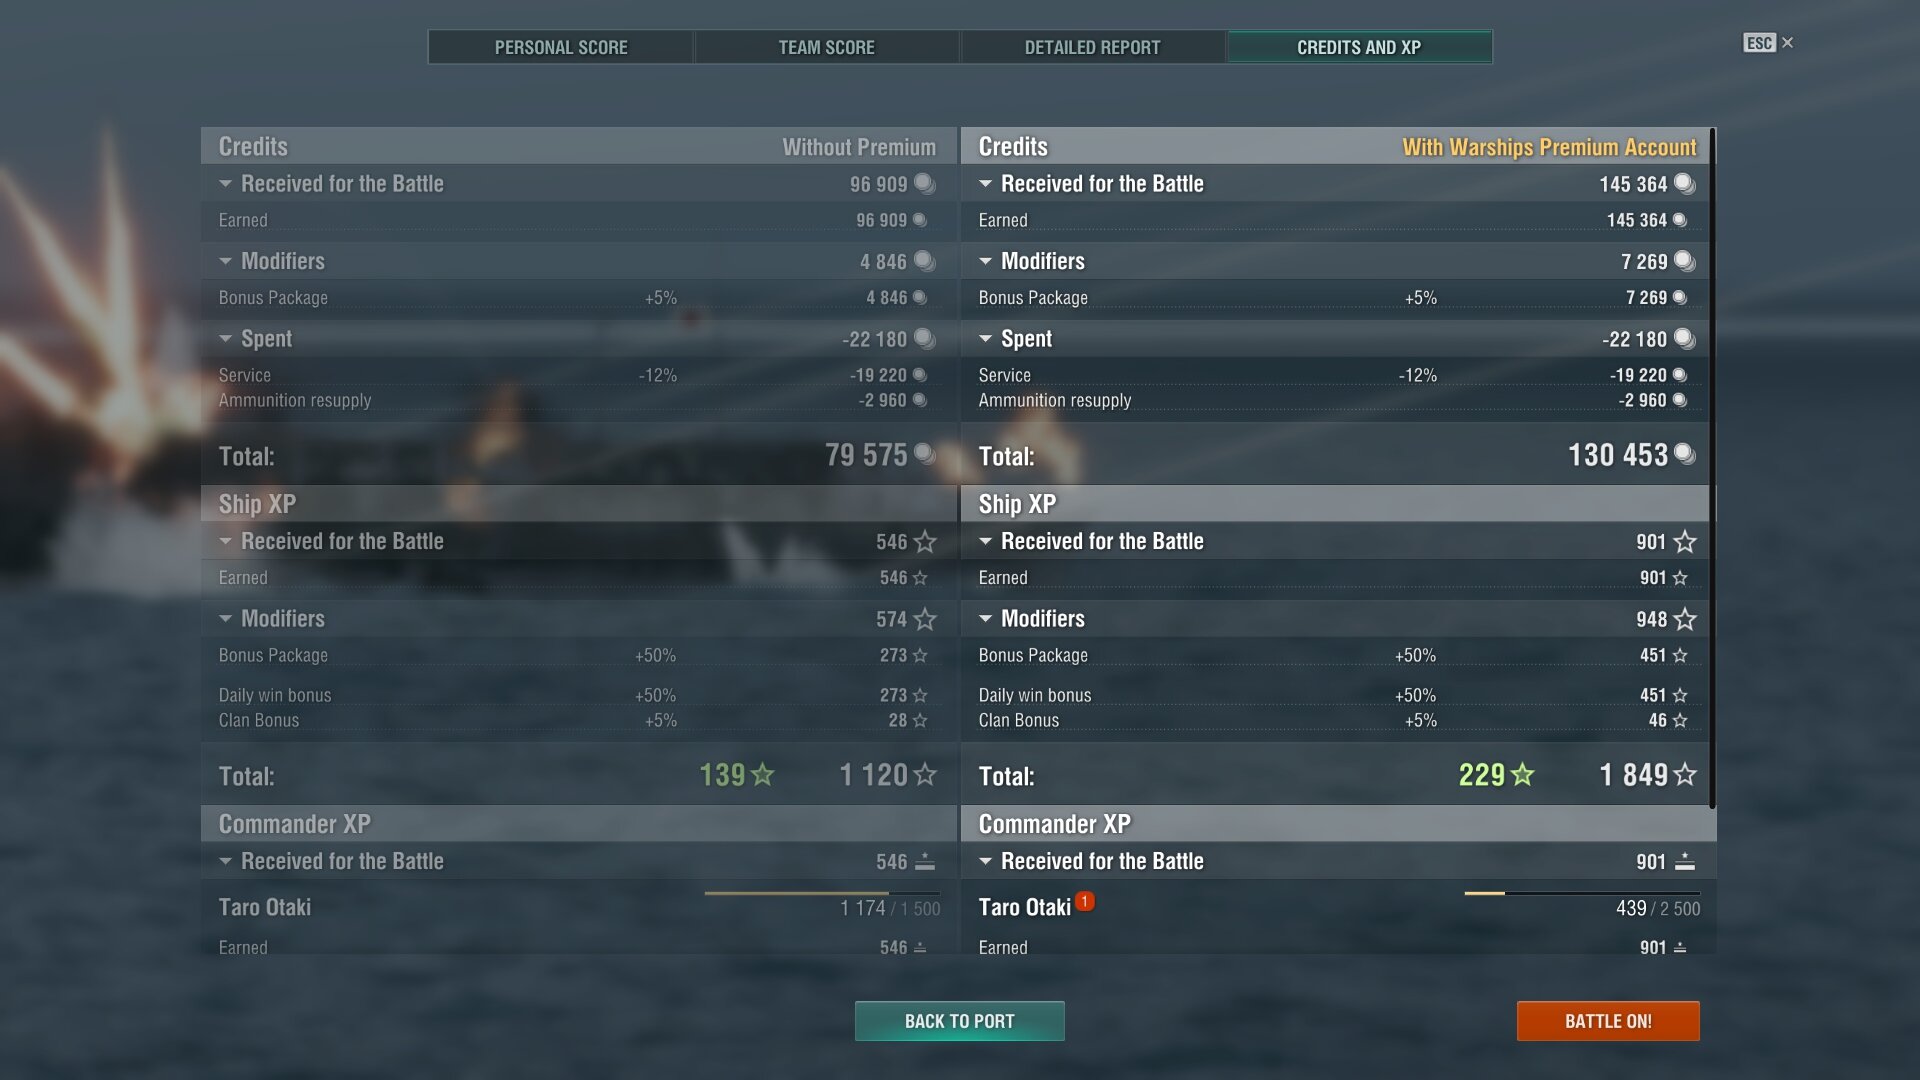Click the 139 free XP star without premium
Image resolution: width=1920 pixels, height=1080 pixels.
(x=763, y=775)
